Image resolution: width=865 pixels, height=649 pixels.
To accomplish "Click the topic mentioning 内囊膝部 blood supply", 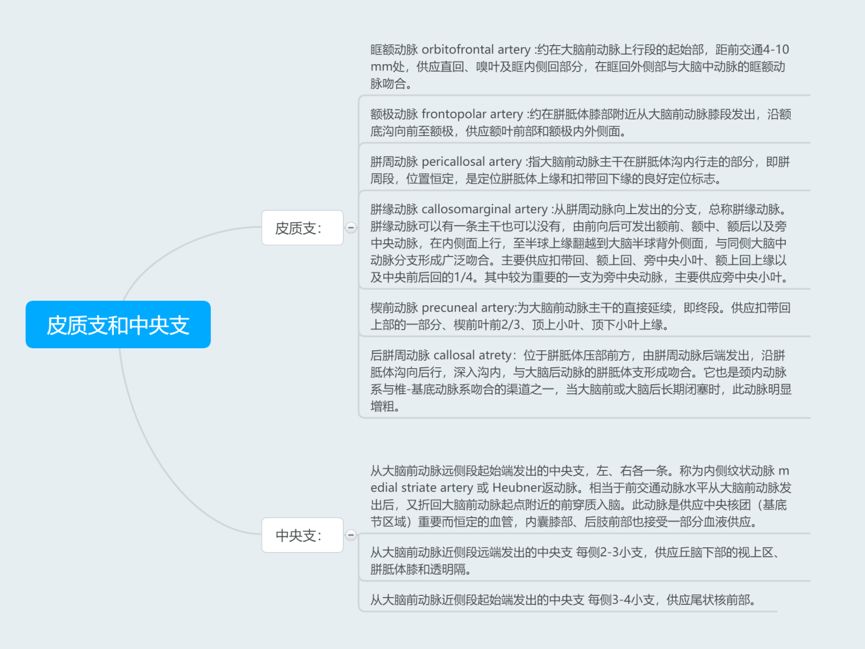I will 583,500.
